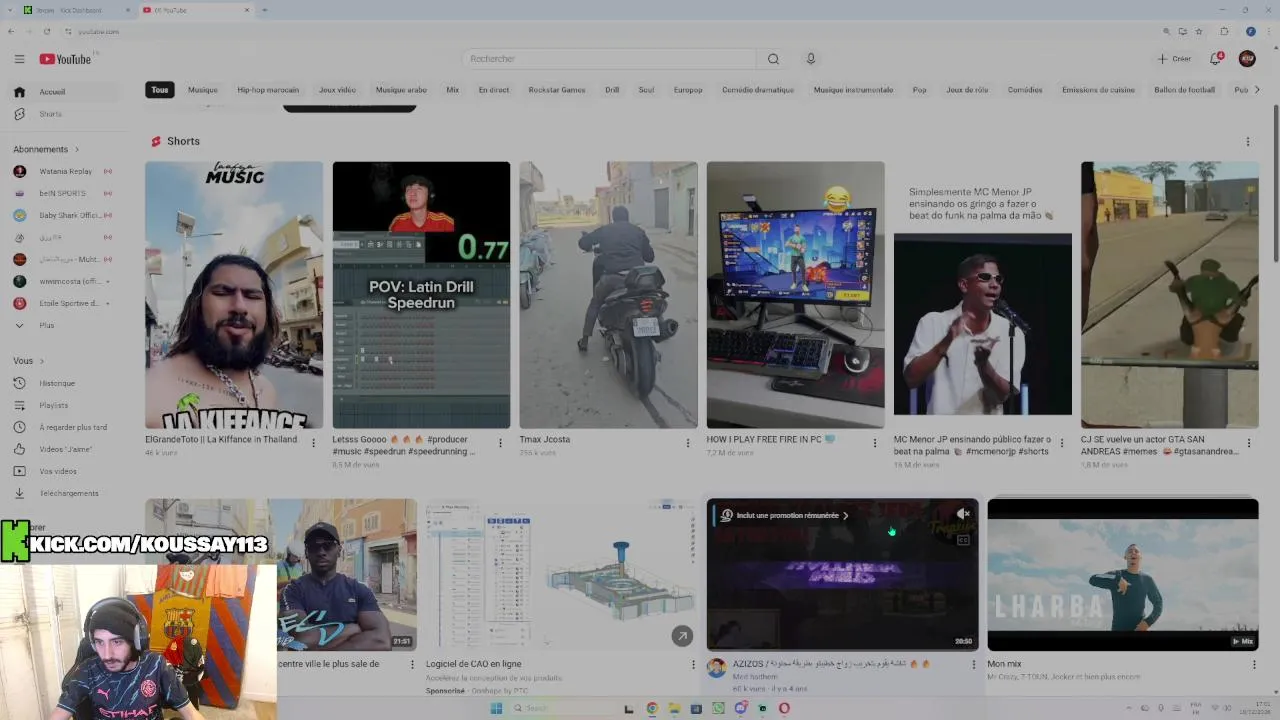
Task: Open the notifications bell
Action: [1216, 59]
